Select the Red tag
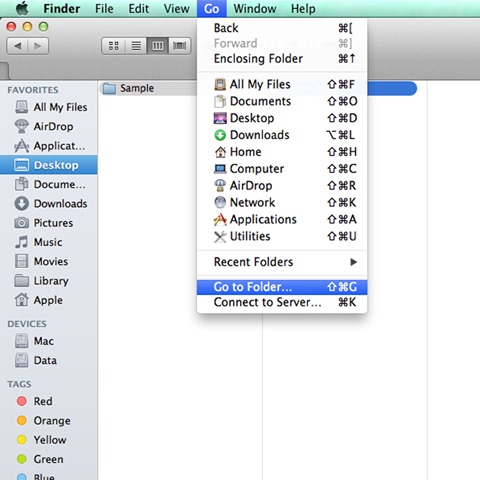480x480 pixels. tap(49, 401)
